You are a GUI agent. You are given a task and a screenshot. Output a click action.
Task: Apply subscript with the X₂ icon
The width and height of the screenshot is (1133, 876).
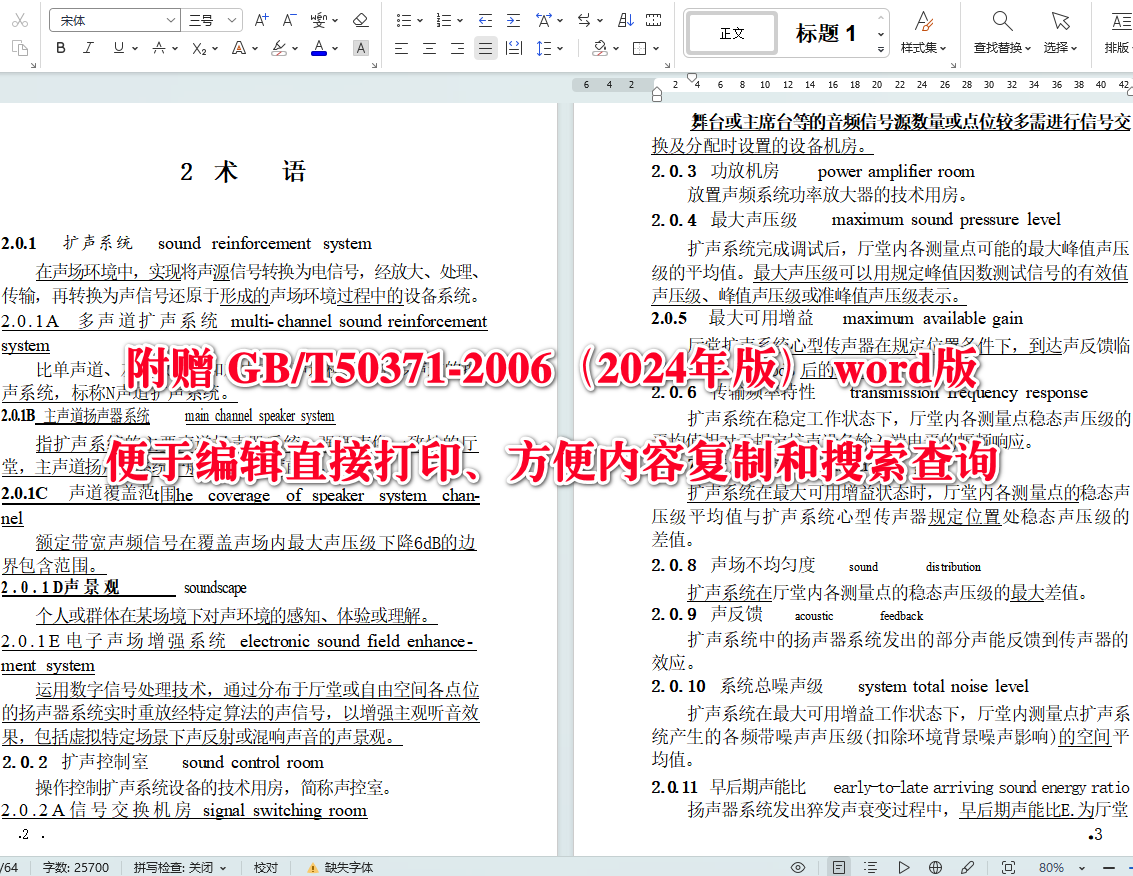click(198, 47)
